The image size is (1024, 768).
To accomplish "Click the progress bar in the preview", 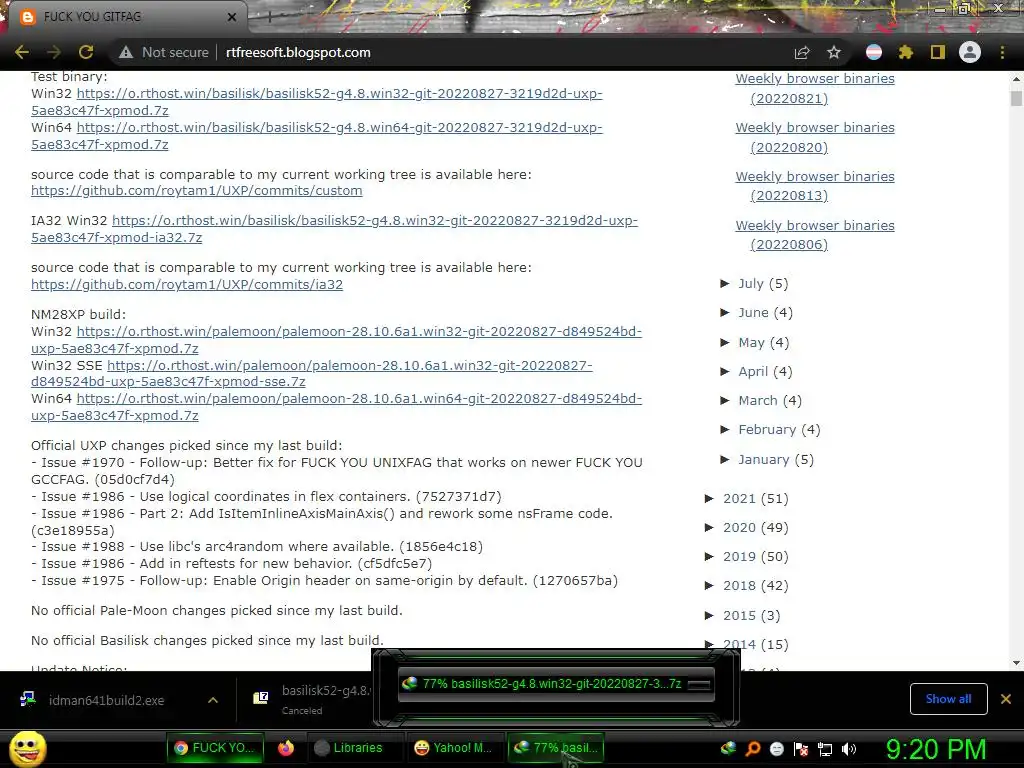I will [x=699, y=684].
